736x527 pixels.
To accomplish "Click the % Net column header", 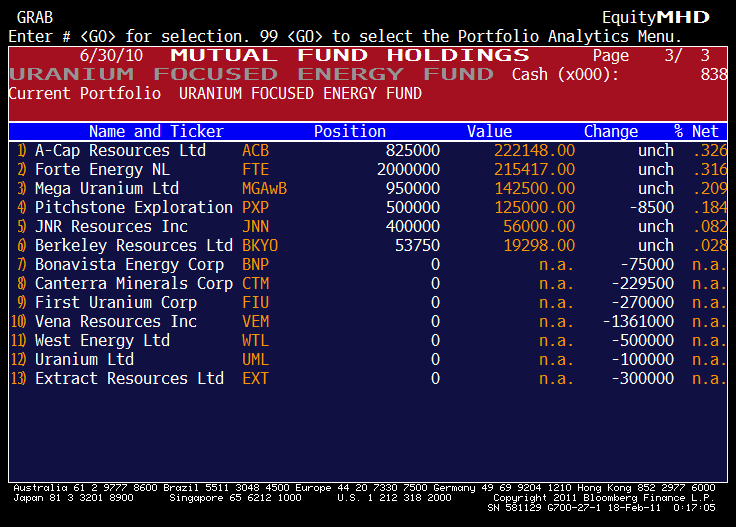I will [696, 131].
